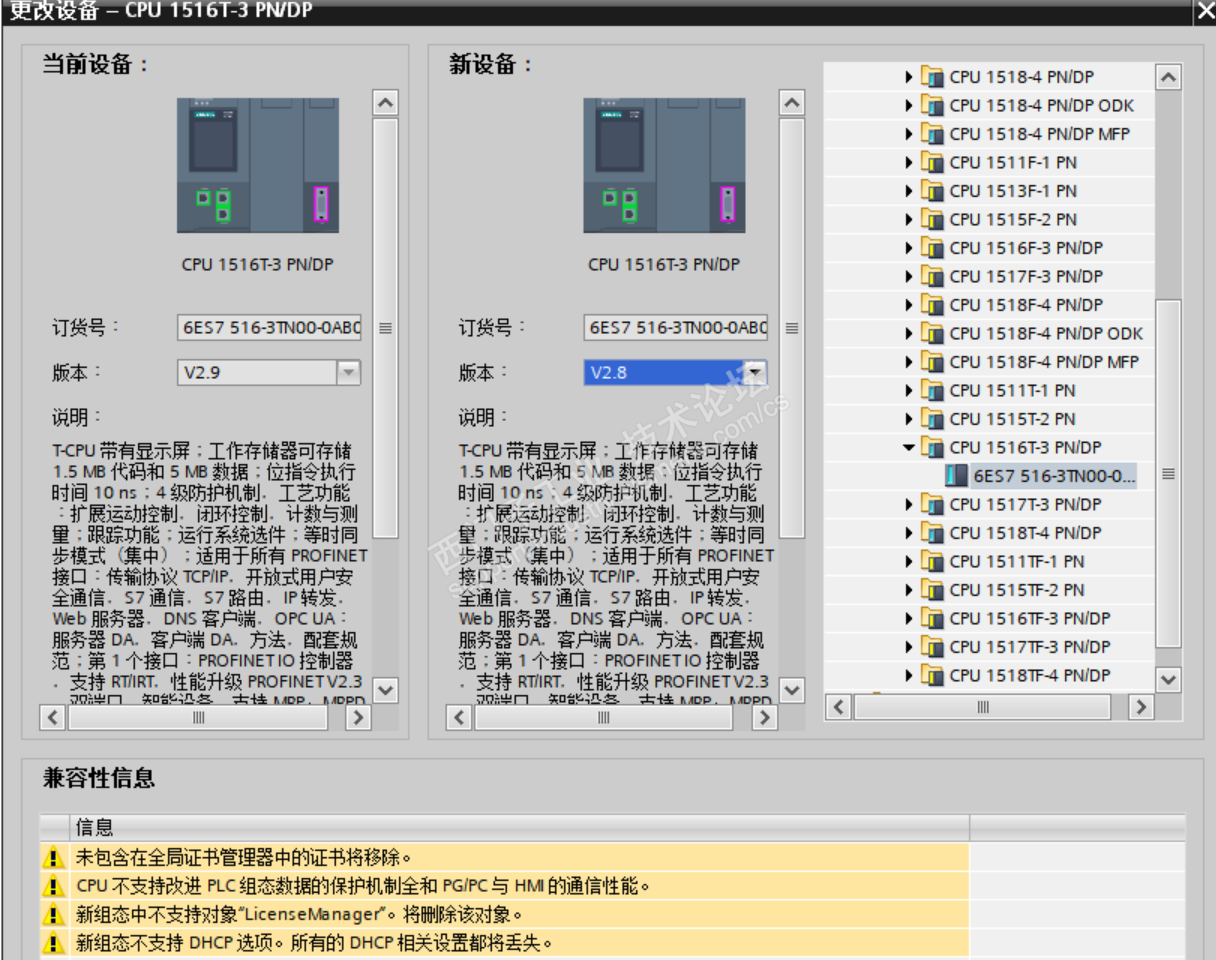Click the CPU 1516F-3 PN/DP folder icon
1216x960 pixels.
[x=932, y=248]
